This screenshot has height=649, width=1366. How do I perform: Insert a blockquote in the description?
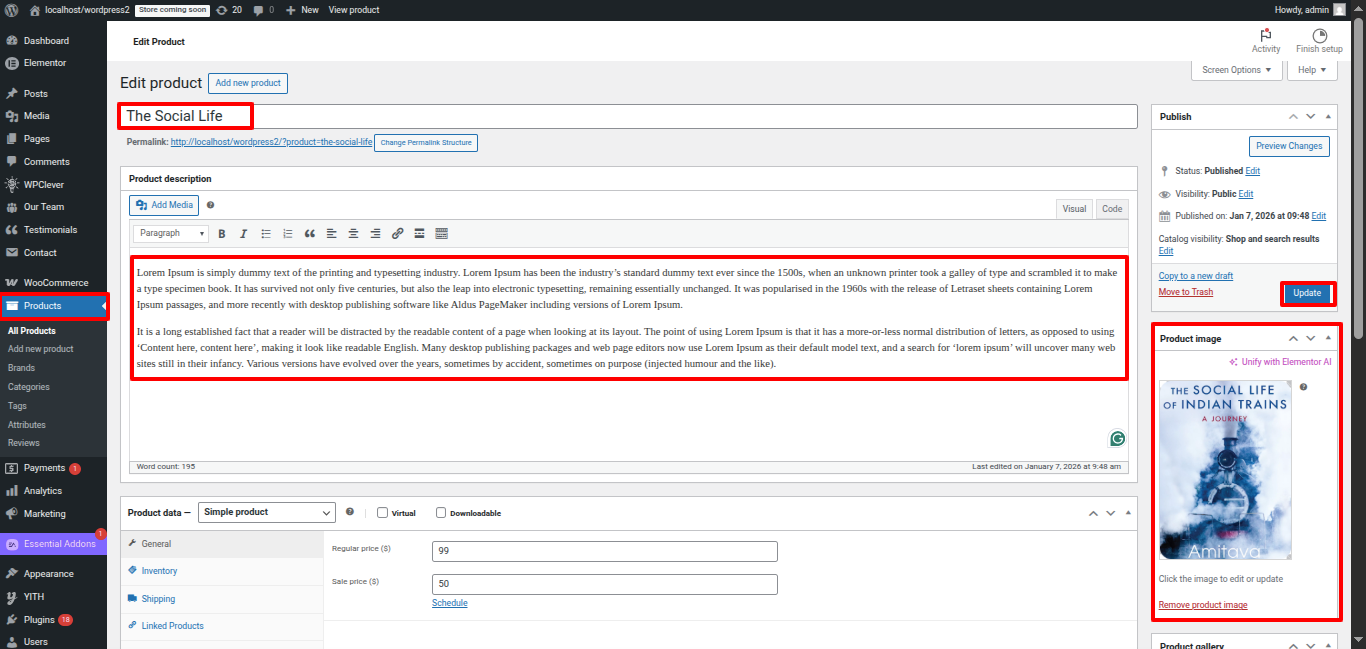[x=309, y=234]
